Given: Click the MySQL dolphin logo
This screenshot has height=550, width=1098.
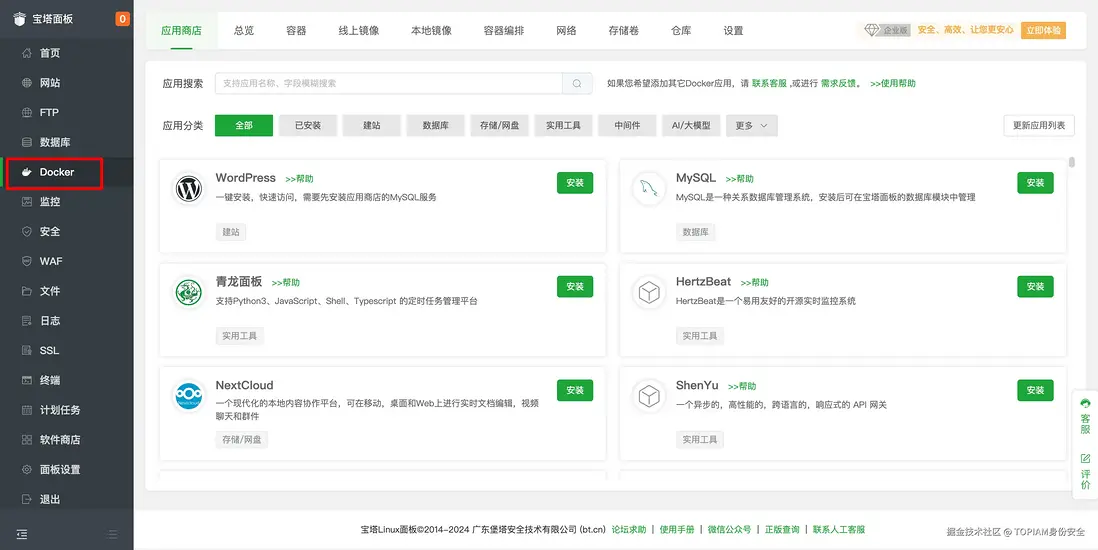Looking at the screenshot, I should point(649,189).
